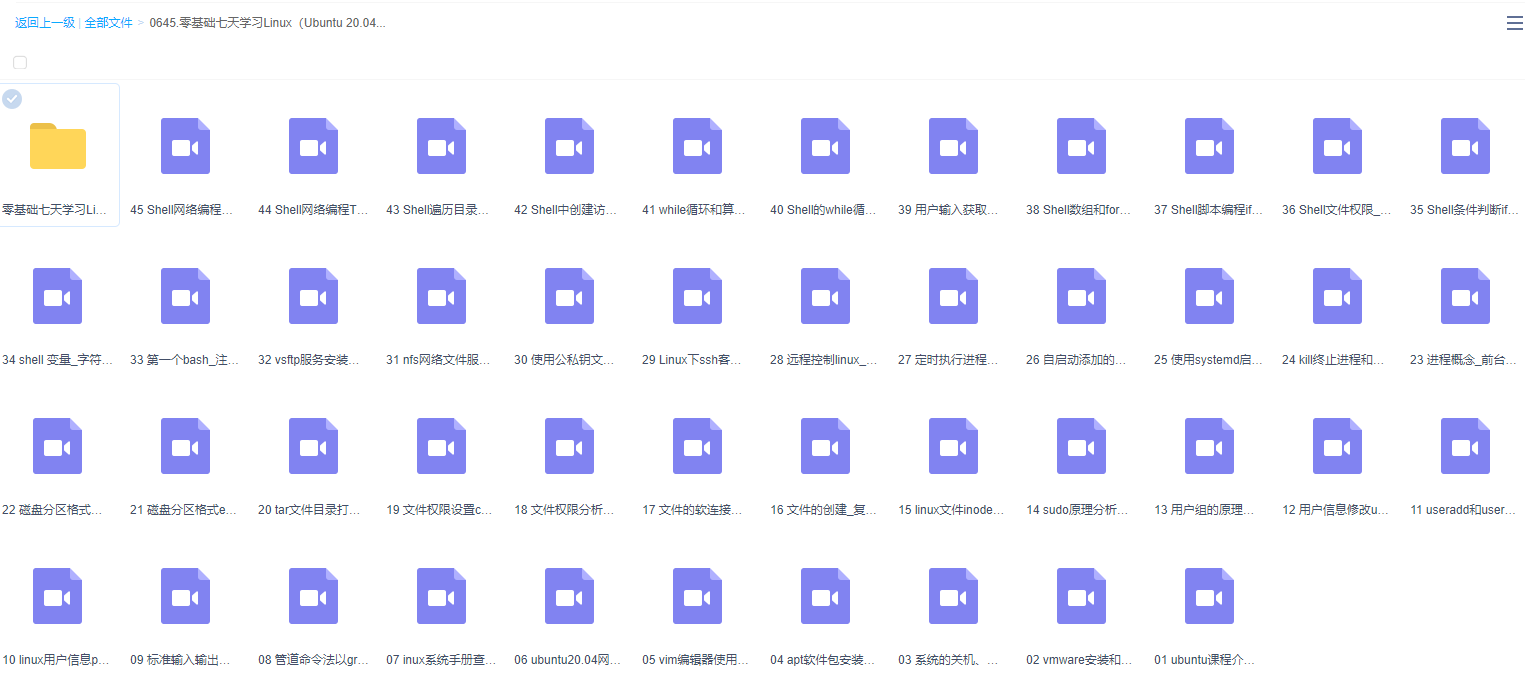The image size is (1525, 679).
Task: Open the 零基础七天学习Li folder thumbnail
Action: (x=57, y=146)
